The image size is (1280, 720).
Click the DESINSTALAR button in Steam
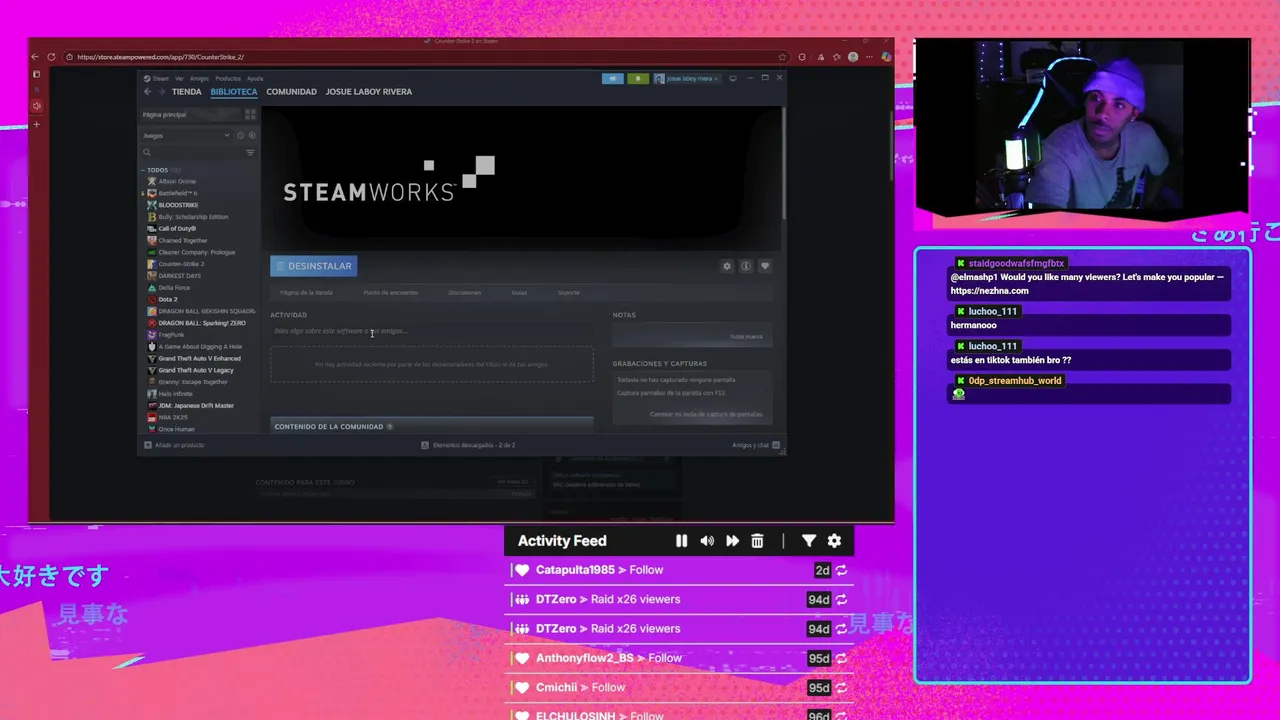[313, 266]
